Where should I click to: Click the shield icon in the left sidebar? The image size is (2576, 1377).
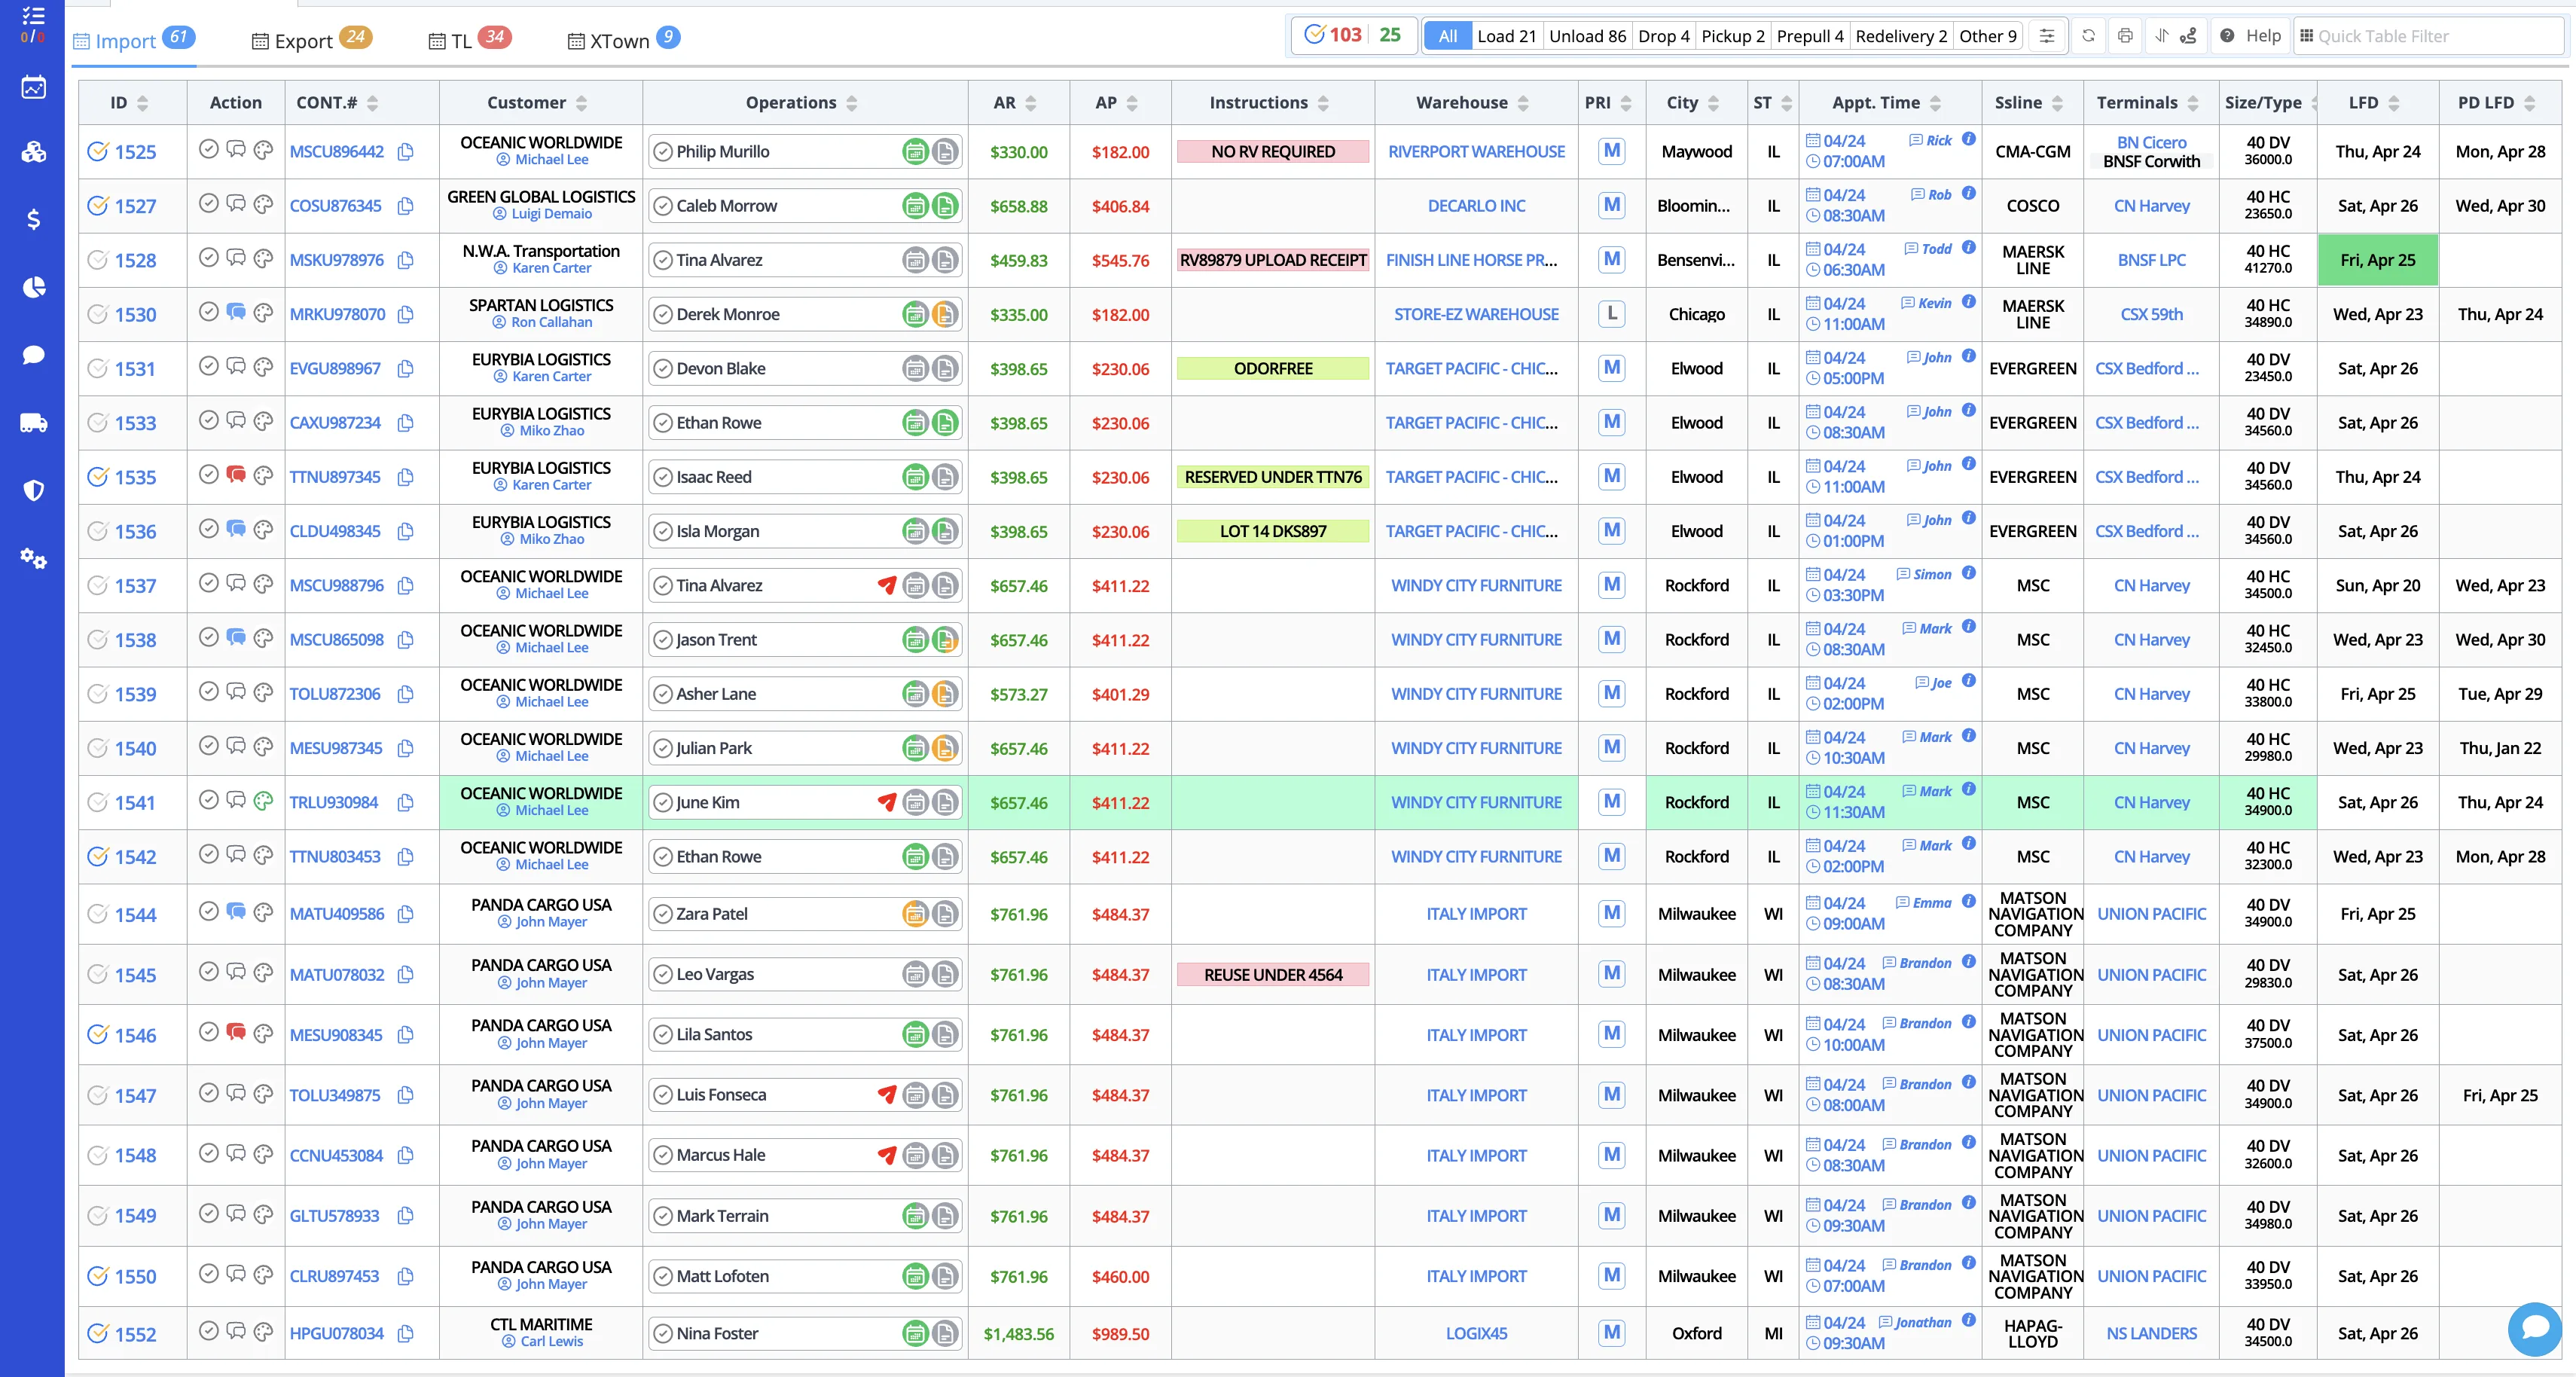click(33, 490)
